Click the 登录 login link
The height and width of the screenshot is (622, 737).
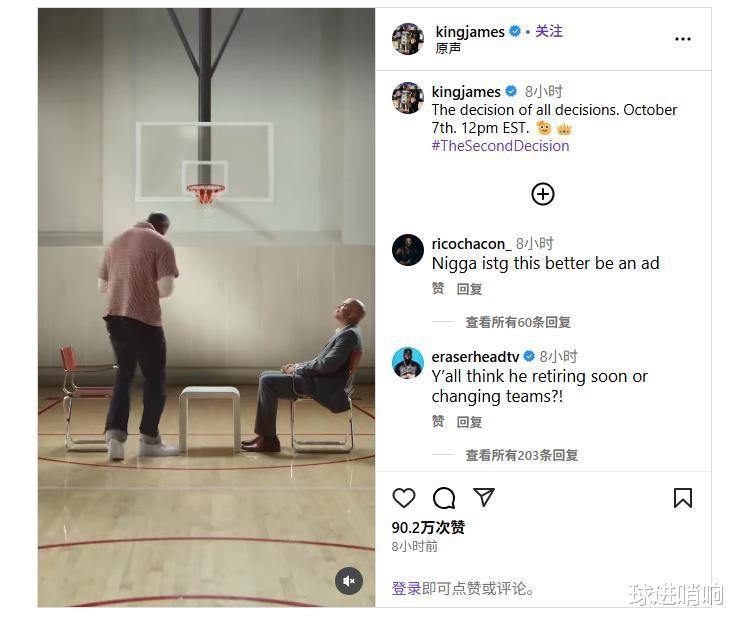point(406,588)
